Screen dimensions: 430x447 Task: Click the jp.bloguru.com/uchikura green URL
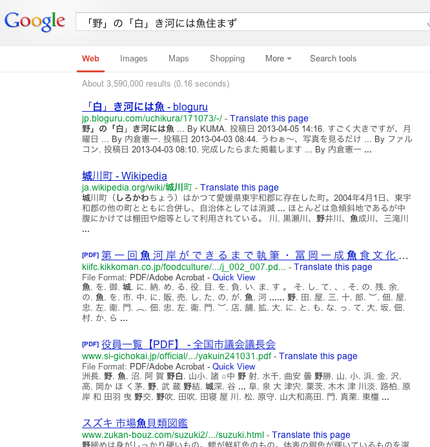(152, 118)
